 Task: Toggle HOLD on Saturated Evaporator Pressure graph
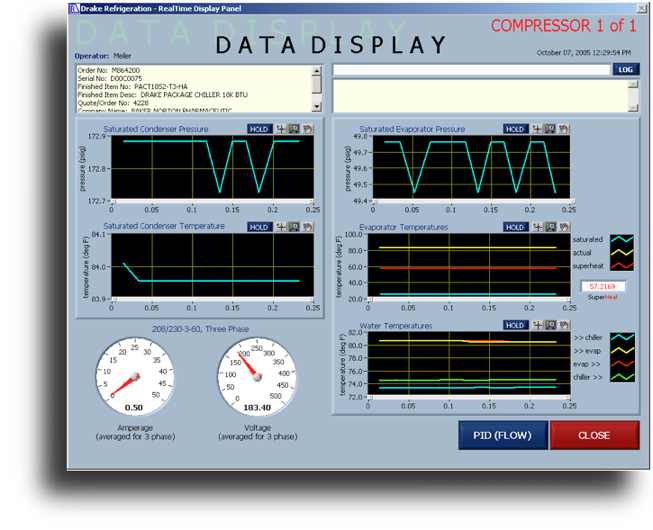point(515,129)
